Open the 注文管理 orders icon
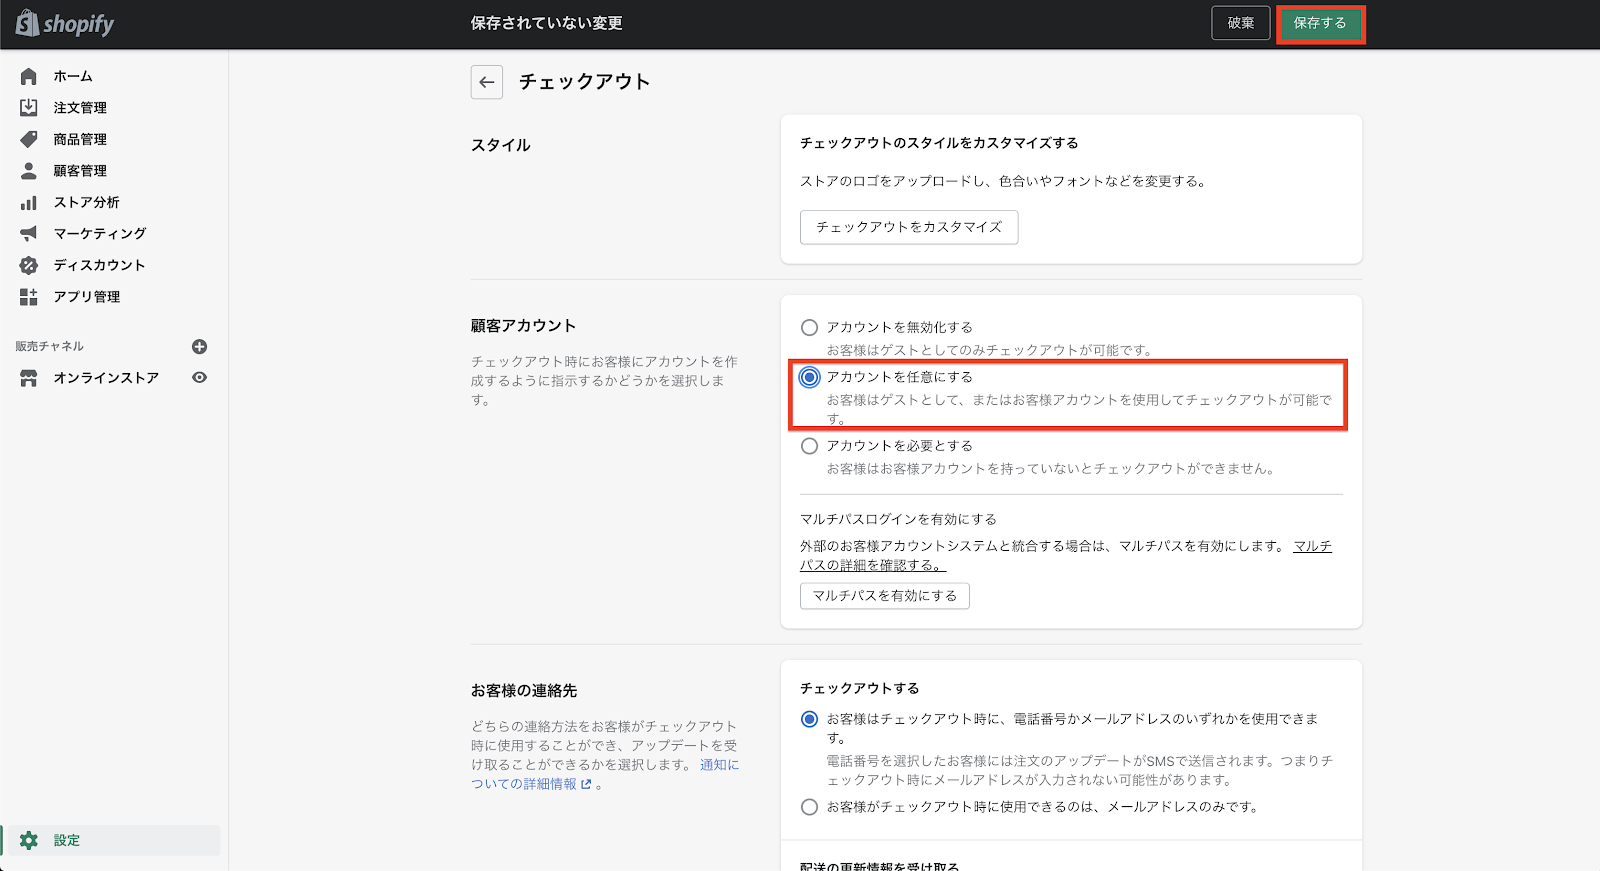1600x871 pixels. [29, 107]
